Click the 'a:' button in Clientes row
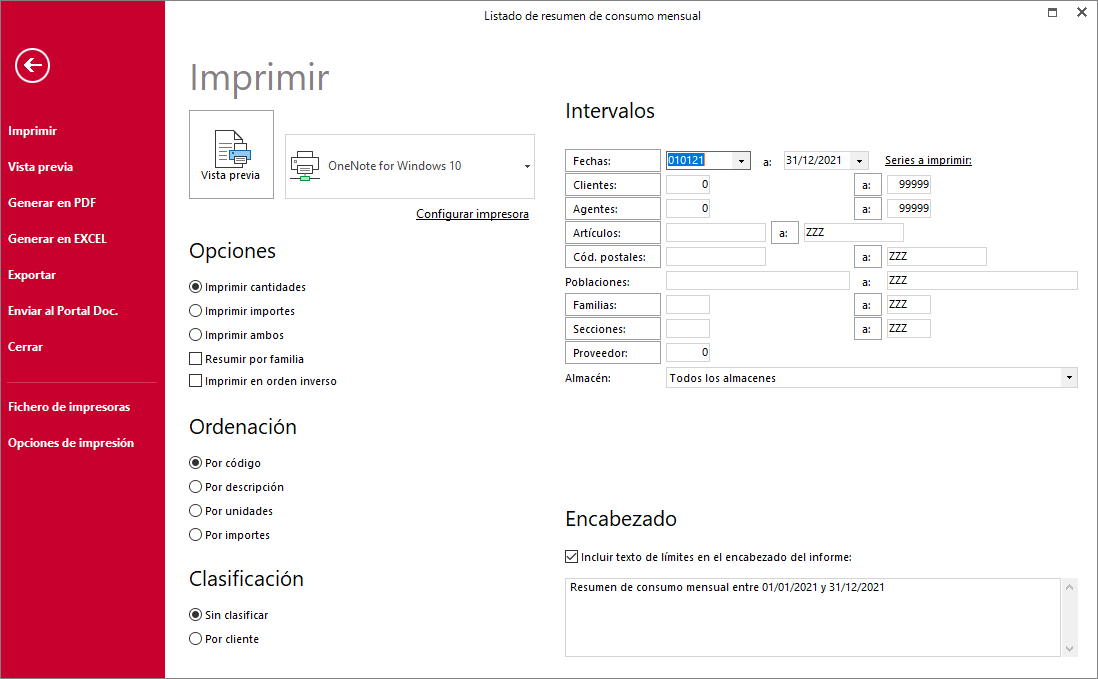The width and height of the screenshot is (1098, 679). 867,185
